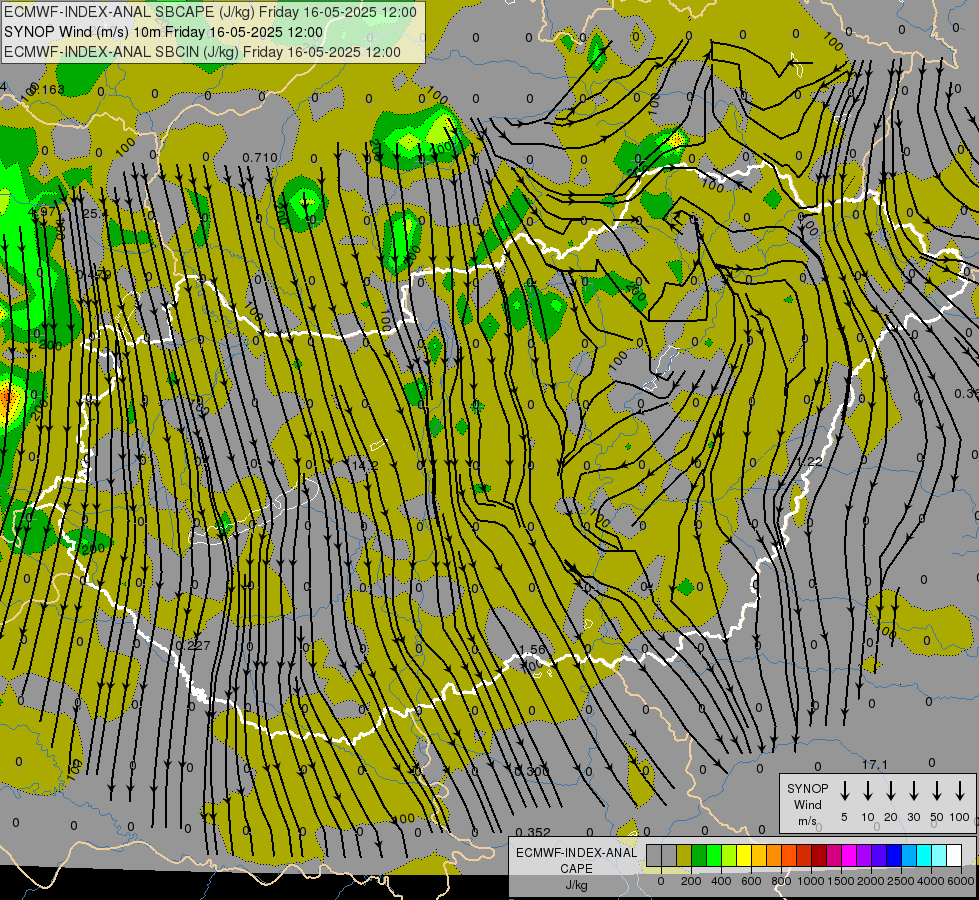Image resolution: width=979 pixels, height=900 pixels.
Task: Click the pure blue CAPE legend swatch
Action: pos(893,855)
